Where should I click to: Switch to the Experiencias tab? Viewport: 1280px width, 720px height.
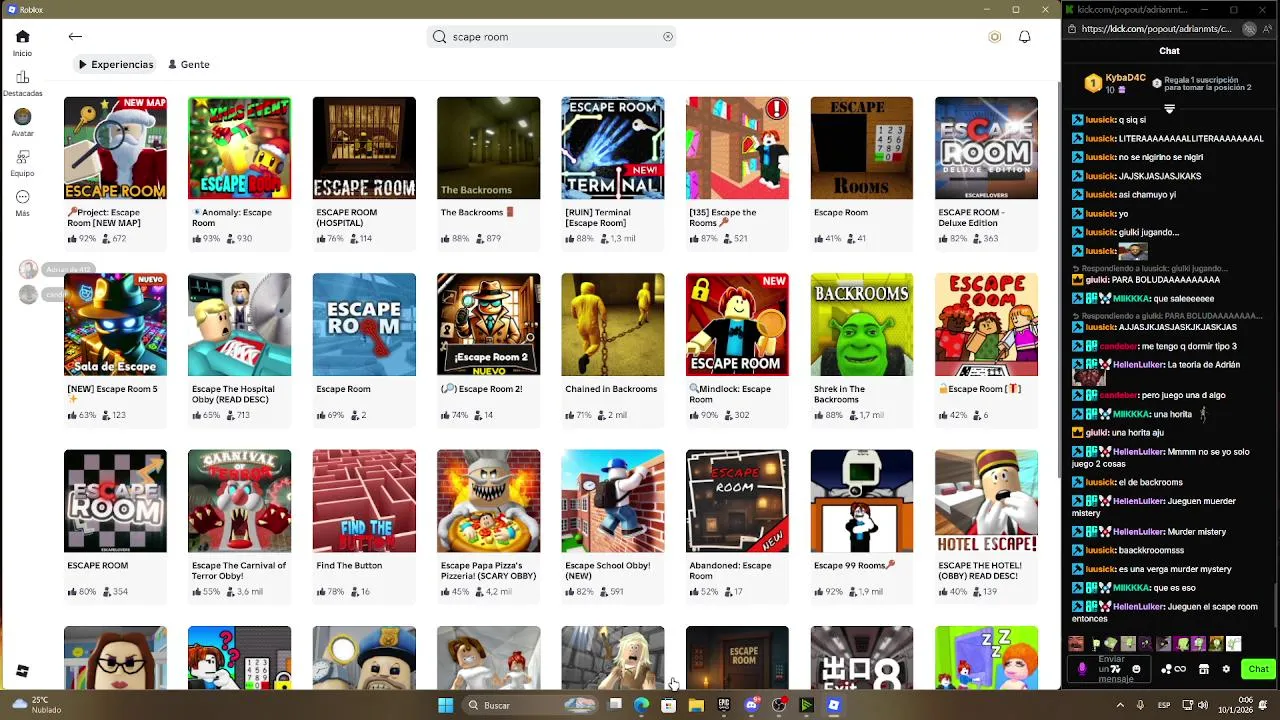tap(116, 64)
